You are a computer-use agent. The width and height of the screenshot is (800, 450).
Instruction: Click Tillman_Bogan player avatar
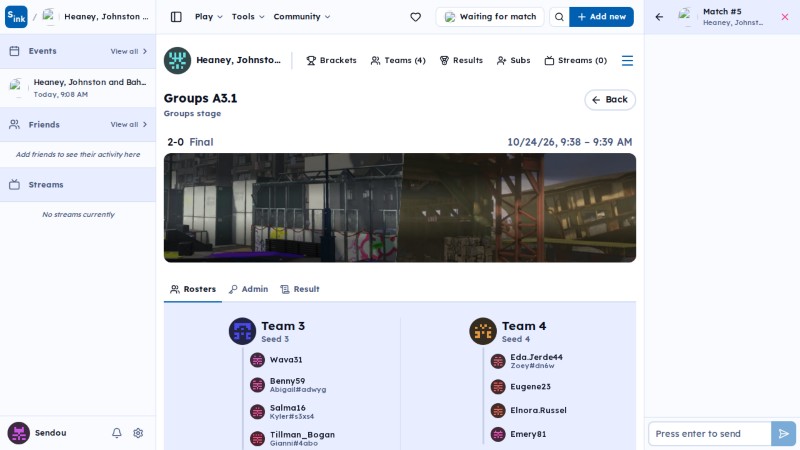click(258, 438)
